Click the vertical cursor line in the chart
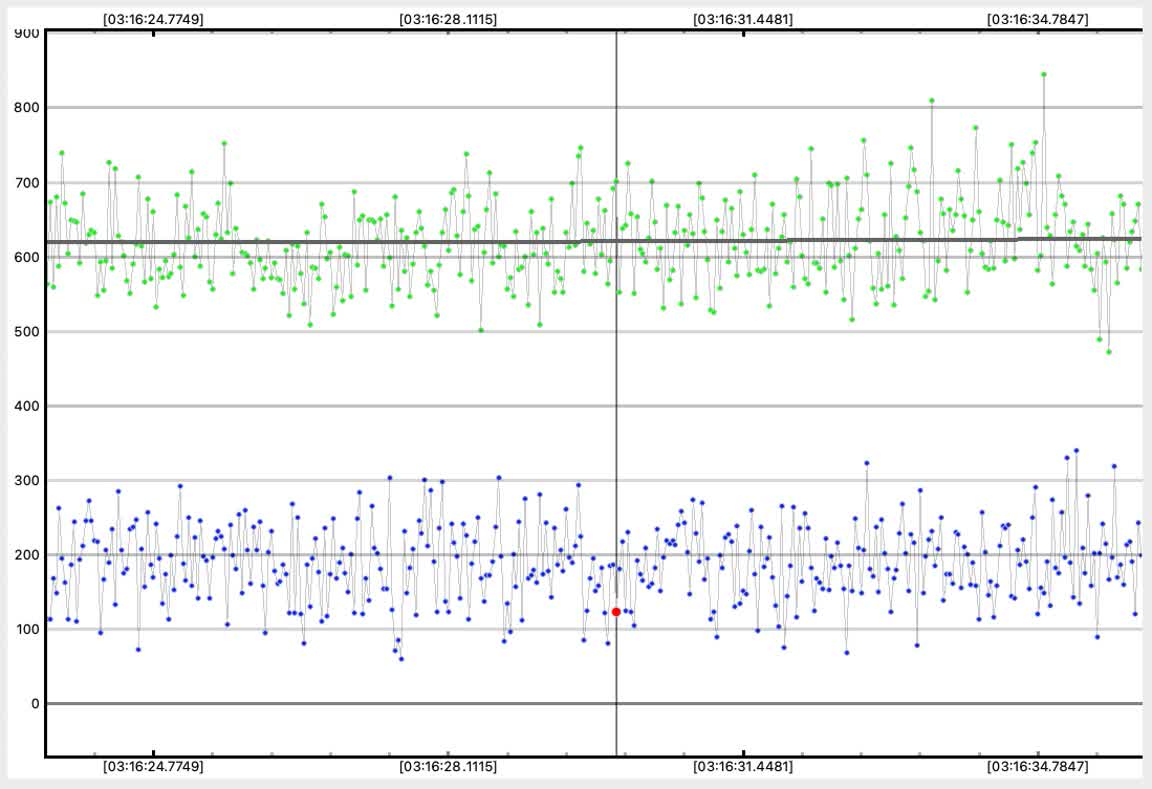This screenshot has height=789, width=1152. [616, 400]
